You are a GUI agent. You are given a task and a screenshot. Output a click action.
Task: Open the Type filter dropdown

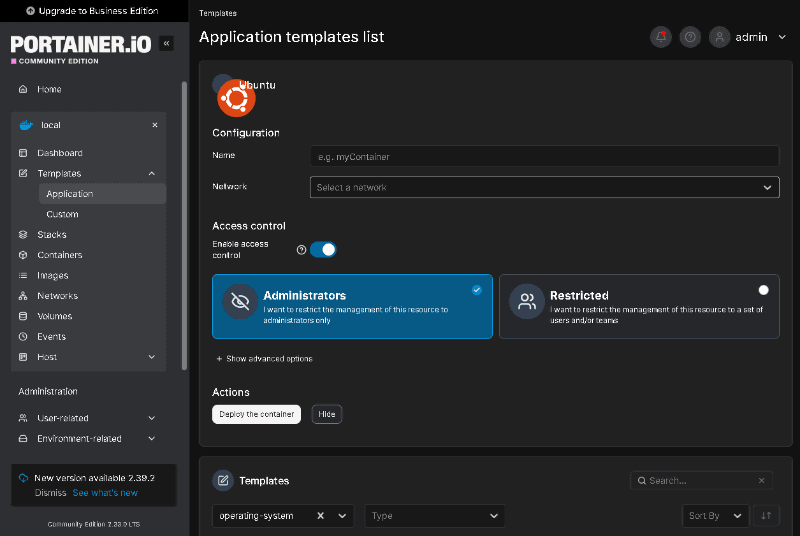tap(435, 516)
